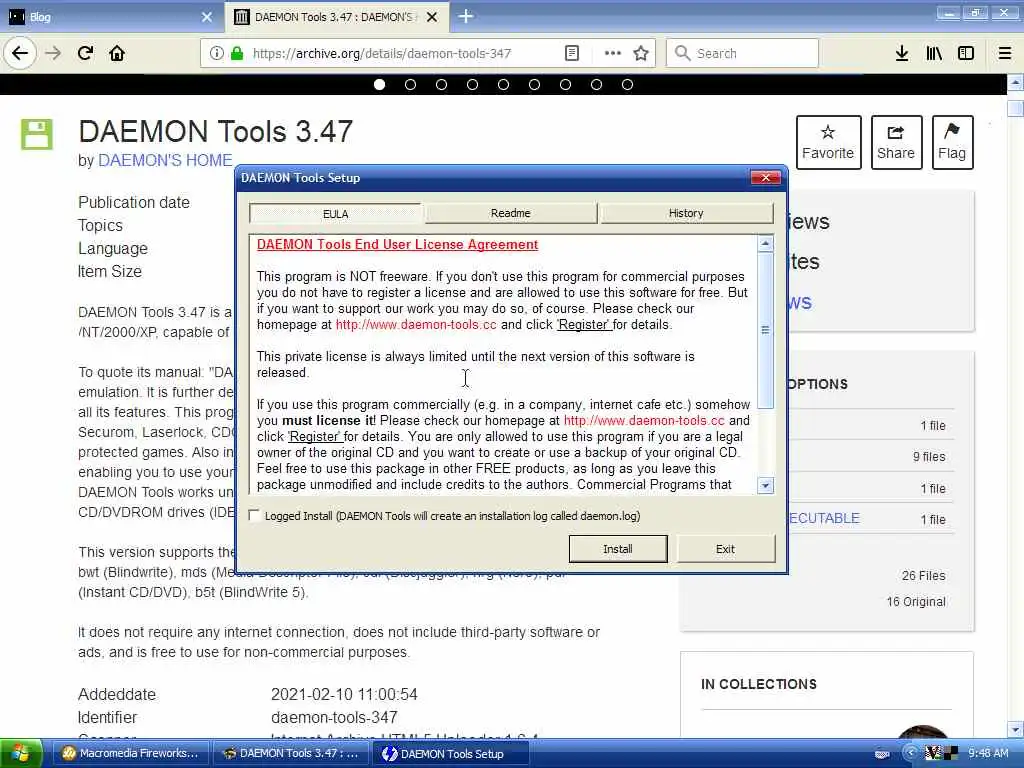Close the Blog browser tab
This screenshot has width=1024, height=768.
click(207, 17)
